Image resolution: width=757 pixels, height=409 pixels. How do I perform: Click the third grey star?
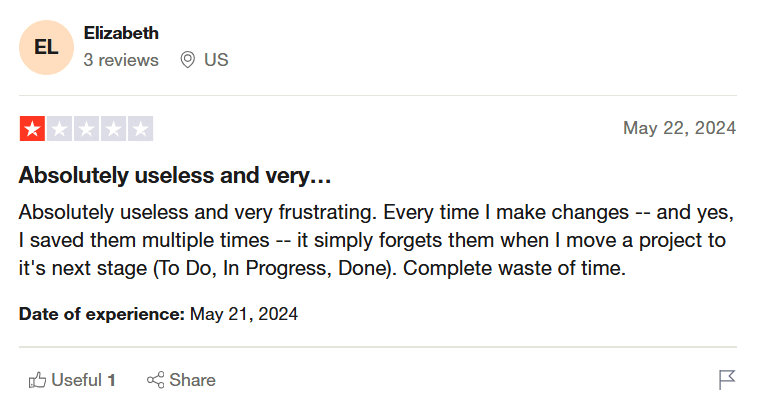point(86,129)
